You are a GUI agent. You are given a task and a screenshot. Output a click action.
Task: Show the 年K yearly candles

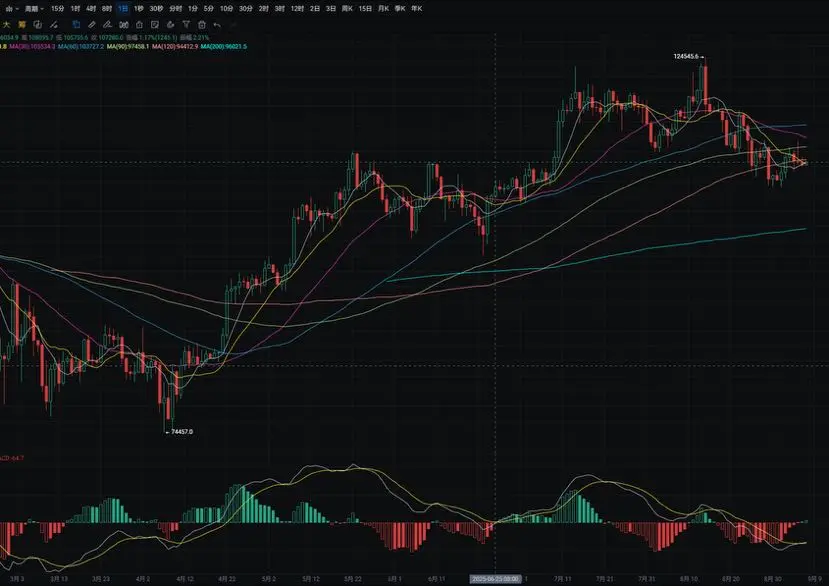coord(417,8)
